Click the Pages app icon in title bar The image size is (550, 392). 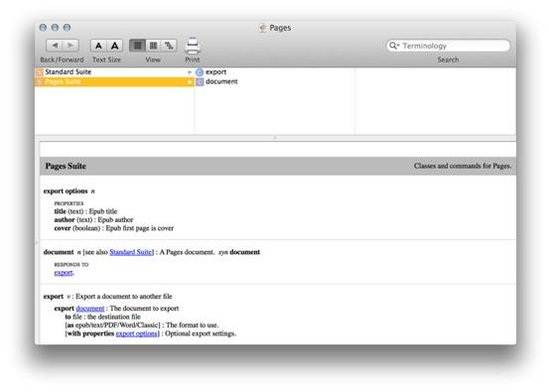(262, 28)
